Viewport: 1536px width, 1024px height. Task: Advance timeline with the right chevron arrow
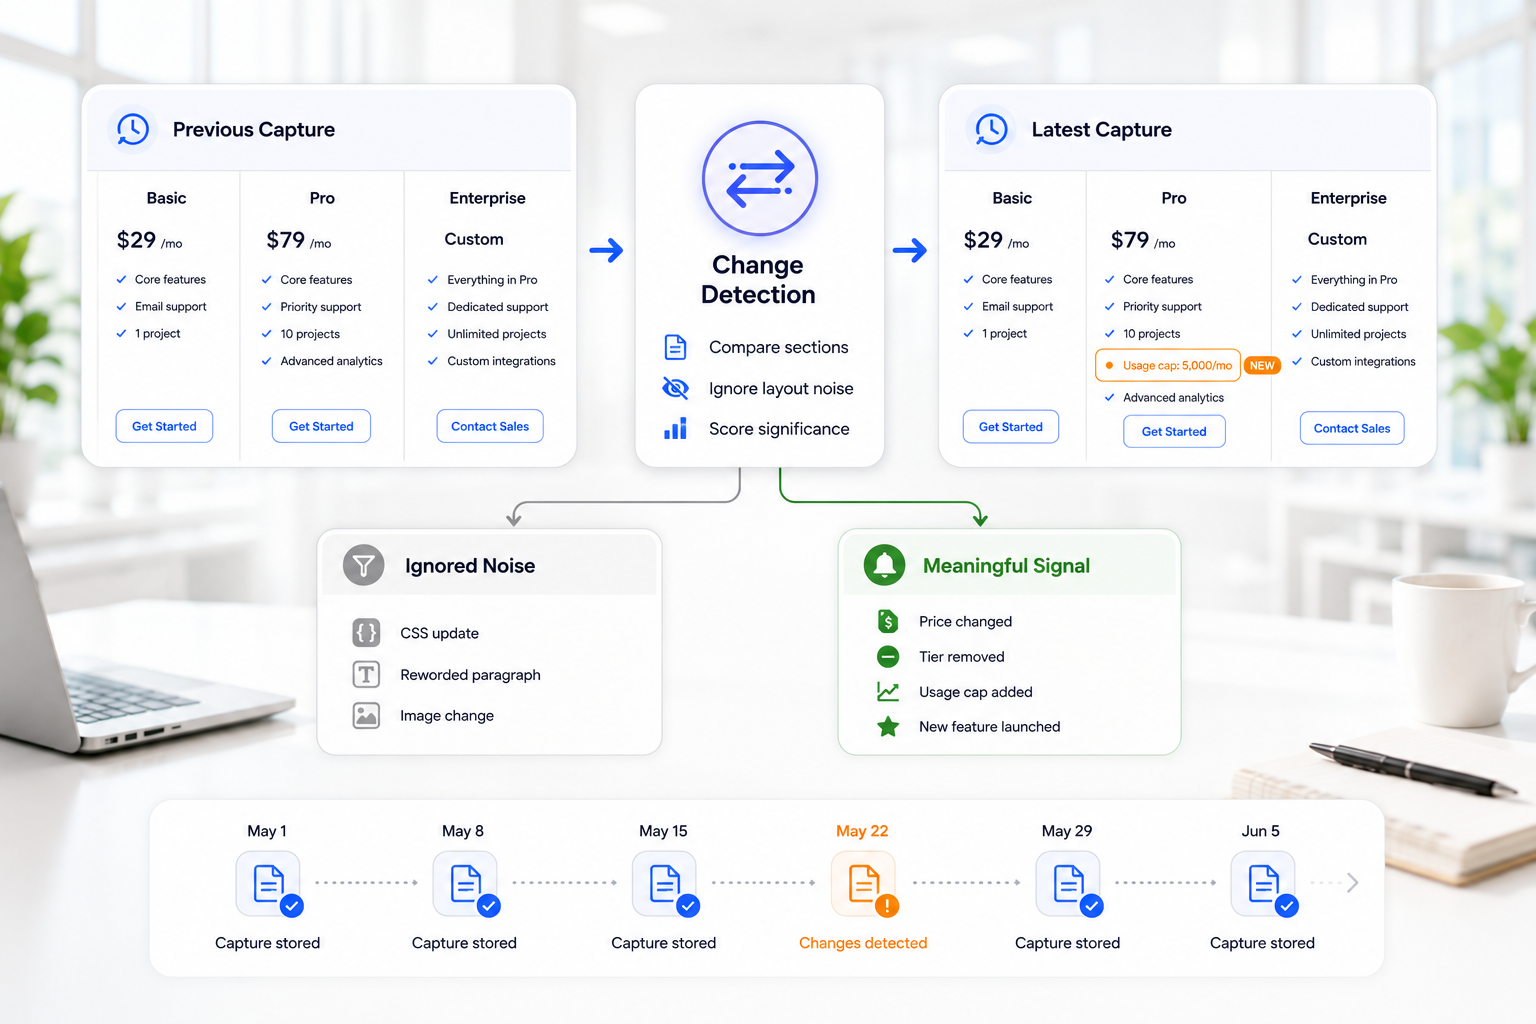click(1352, 883)
